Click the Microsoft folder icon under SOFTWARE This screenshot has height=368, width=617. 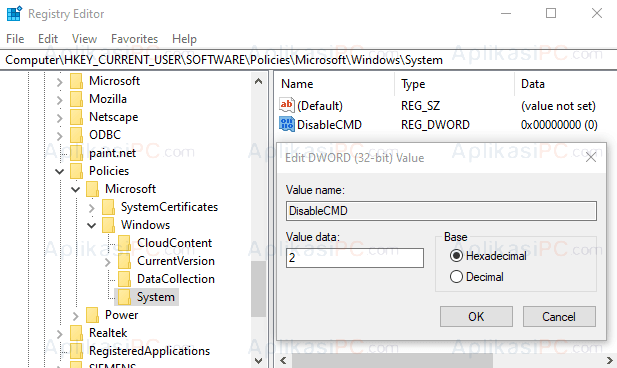click(x=76, y=81)
